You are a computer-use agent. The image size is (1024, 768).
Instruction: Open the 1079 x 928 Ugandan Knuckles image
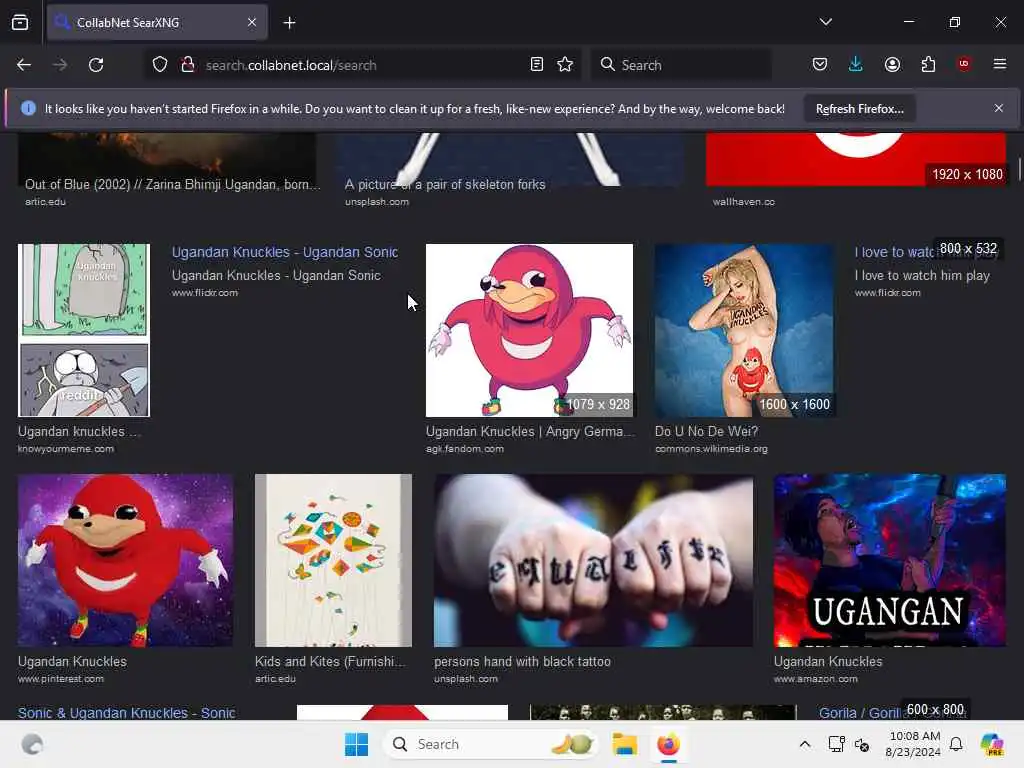coord(529,330)
